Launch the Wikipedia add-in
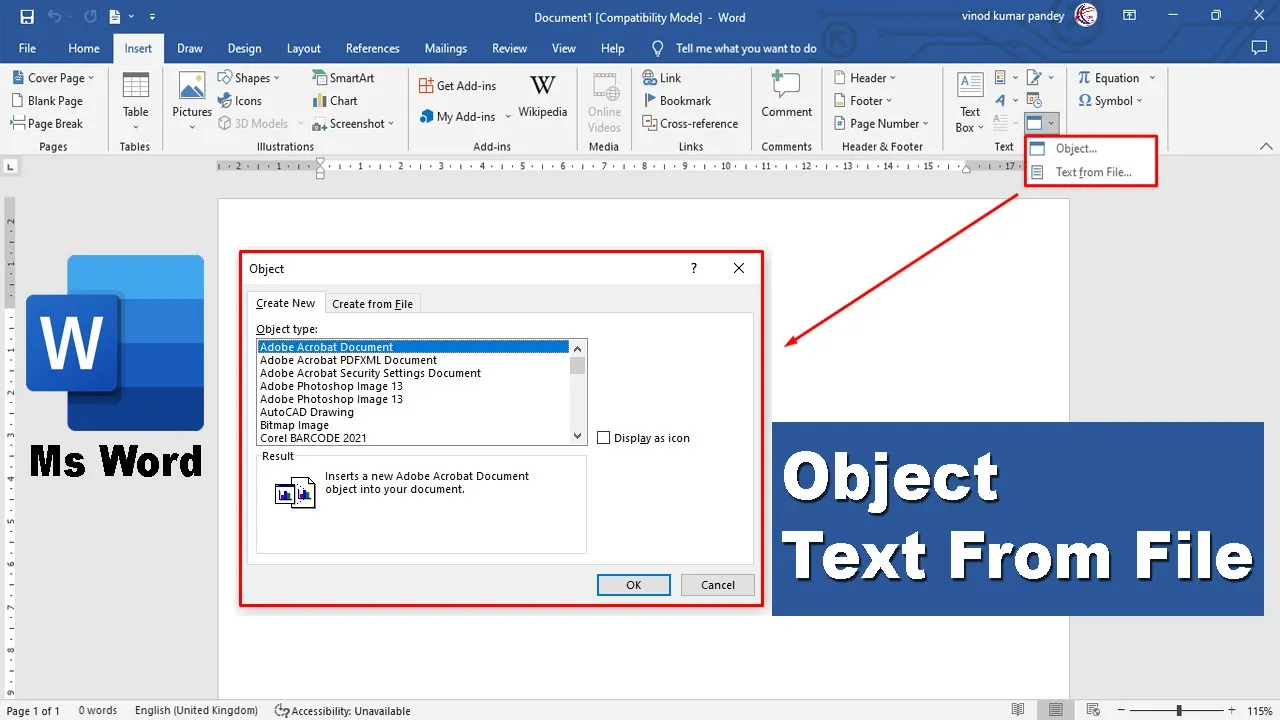This screenshot has height=720, width=1280. [543, 97]
